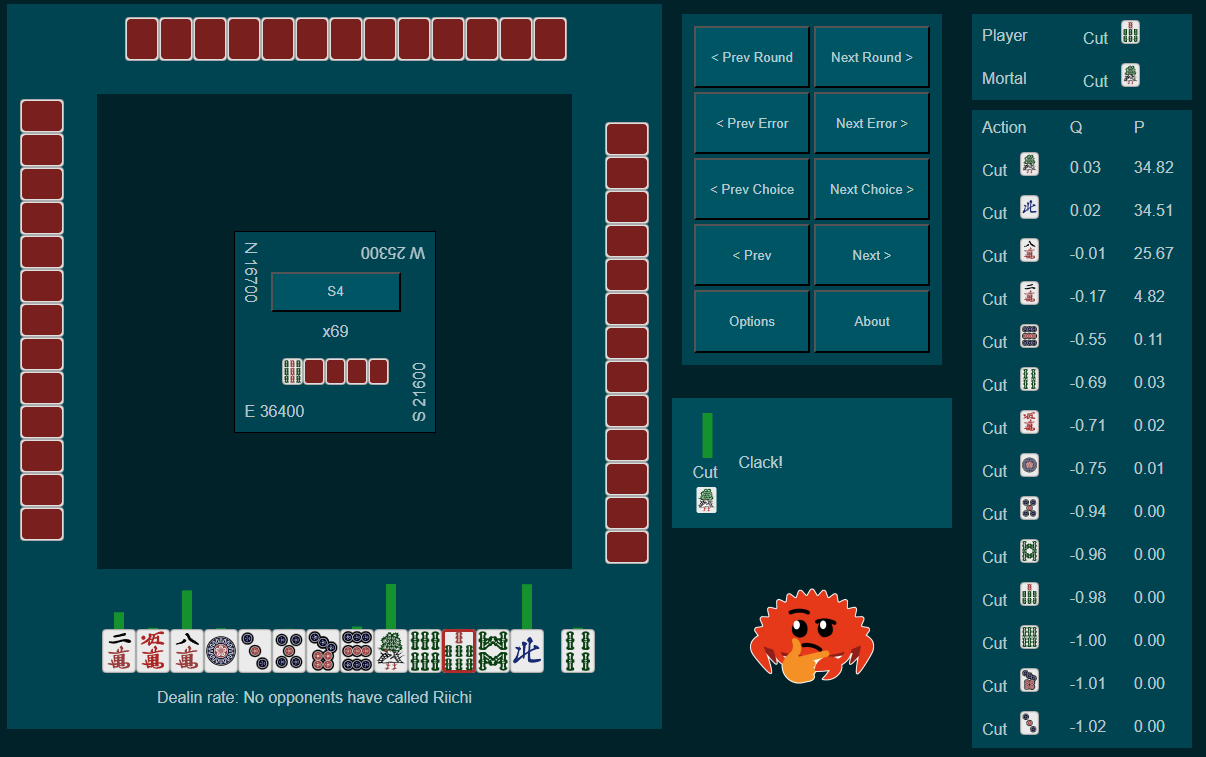Click the South score S 21600
Screen dimensions: 1206x757
pyautogui.click(x=419, y=392)
